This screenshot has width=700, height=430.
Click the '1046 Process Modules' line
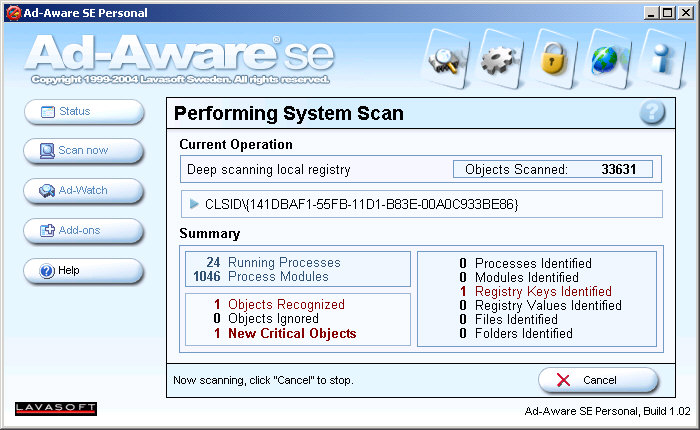pos(261,276)
